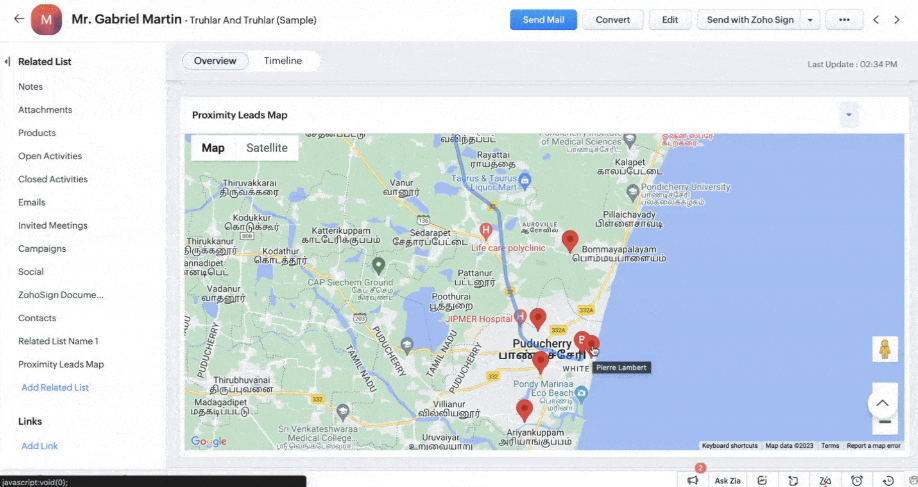The image size is (918, 487).
Task: Open Notes in the related list
Action: pos(30,87)
